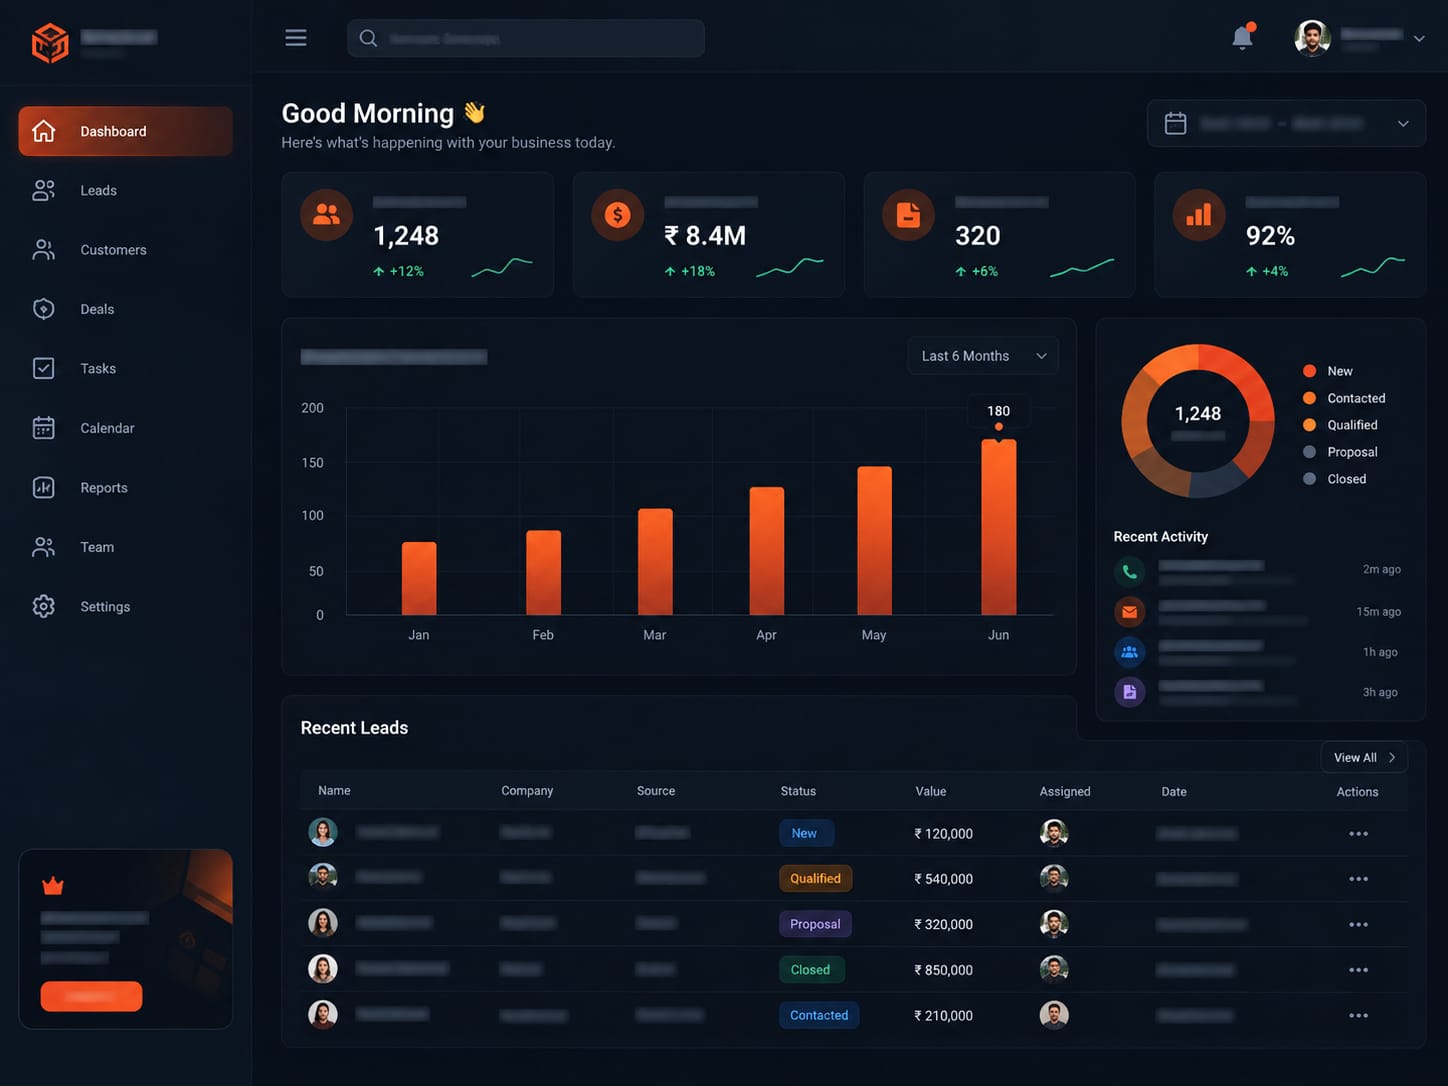Toggle the hamburger menu icon
The width and height of the screenshot is (1448, 1086).
click(x=296, y=38)
